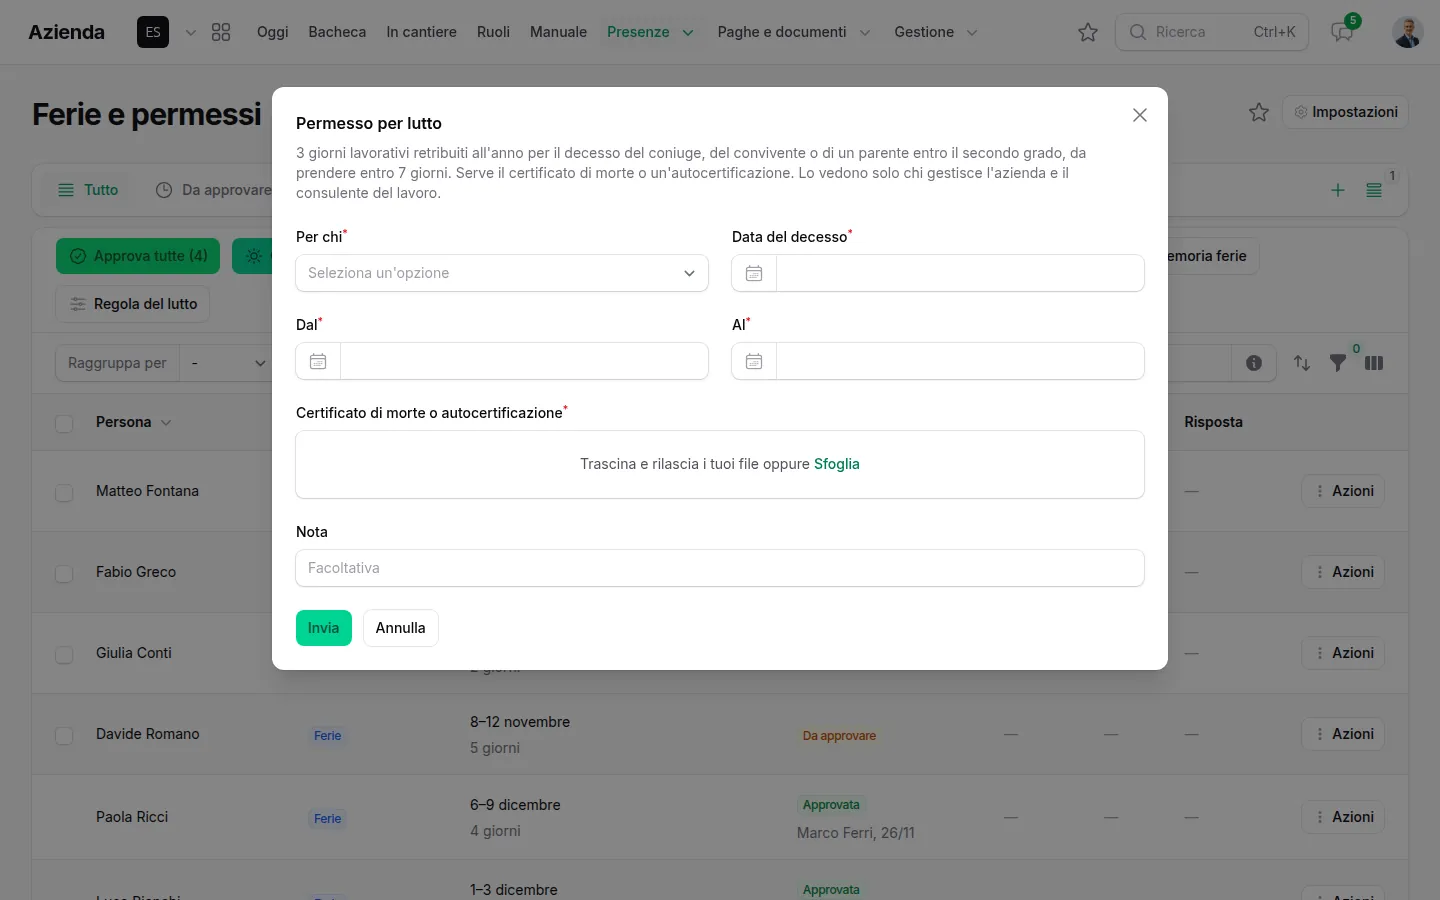This screenshot has height=900, width=1440.
Task: Open In cantiere in the navigation
Action: click(x=421, y=32)
